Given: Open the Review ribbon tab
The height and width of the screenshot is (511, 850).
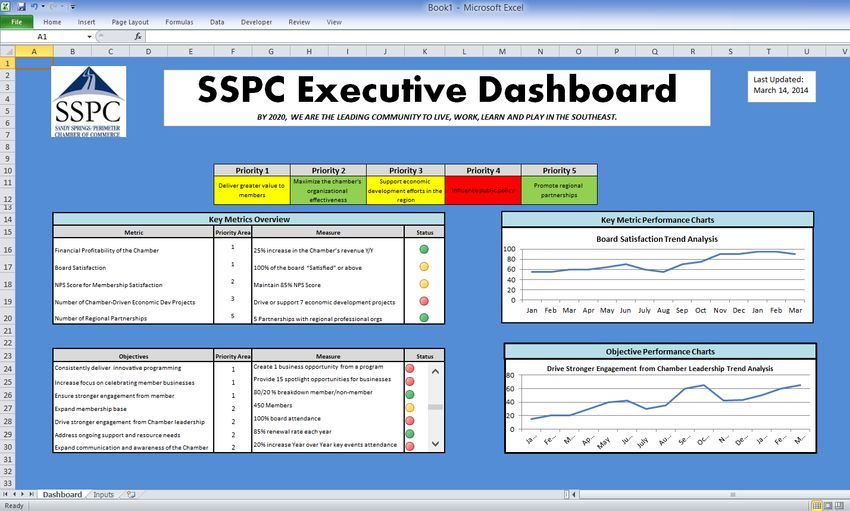Looking at the screenshot, I should pos(299,22).
